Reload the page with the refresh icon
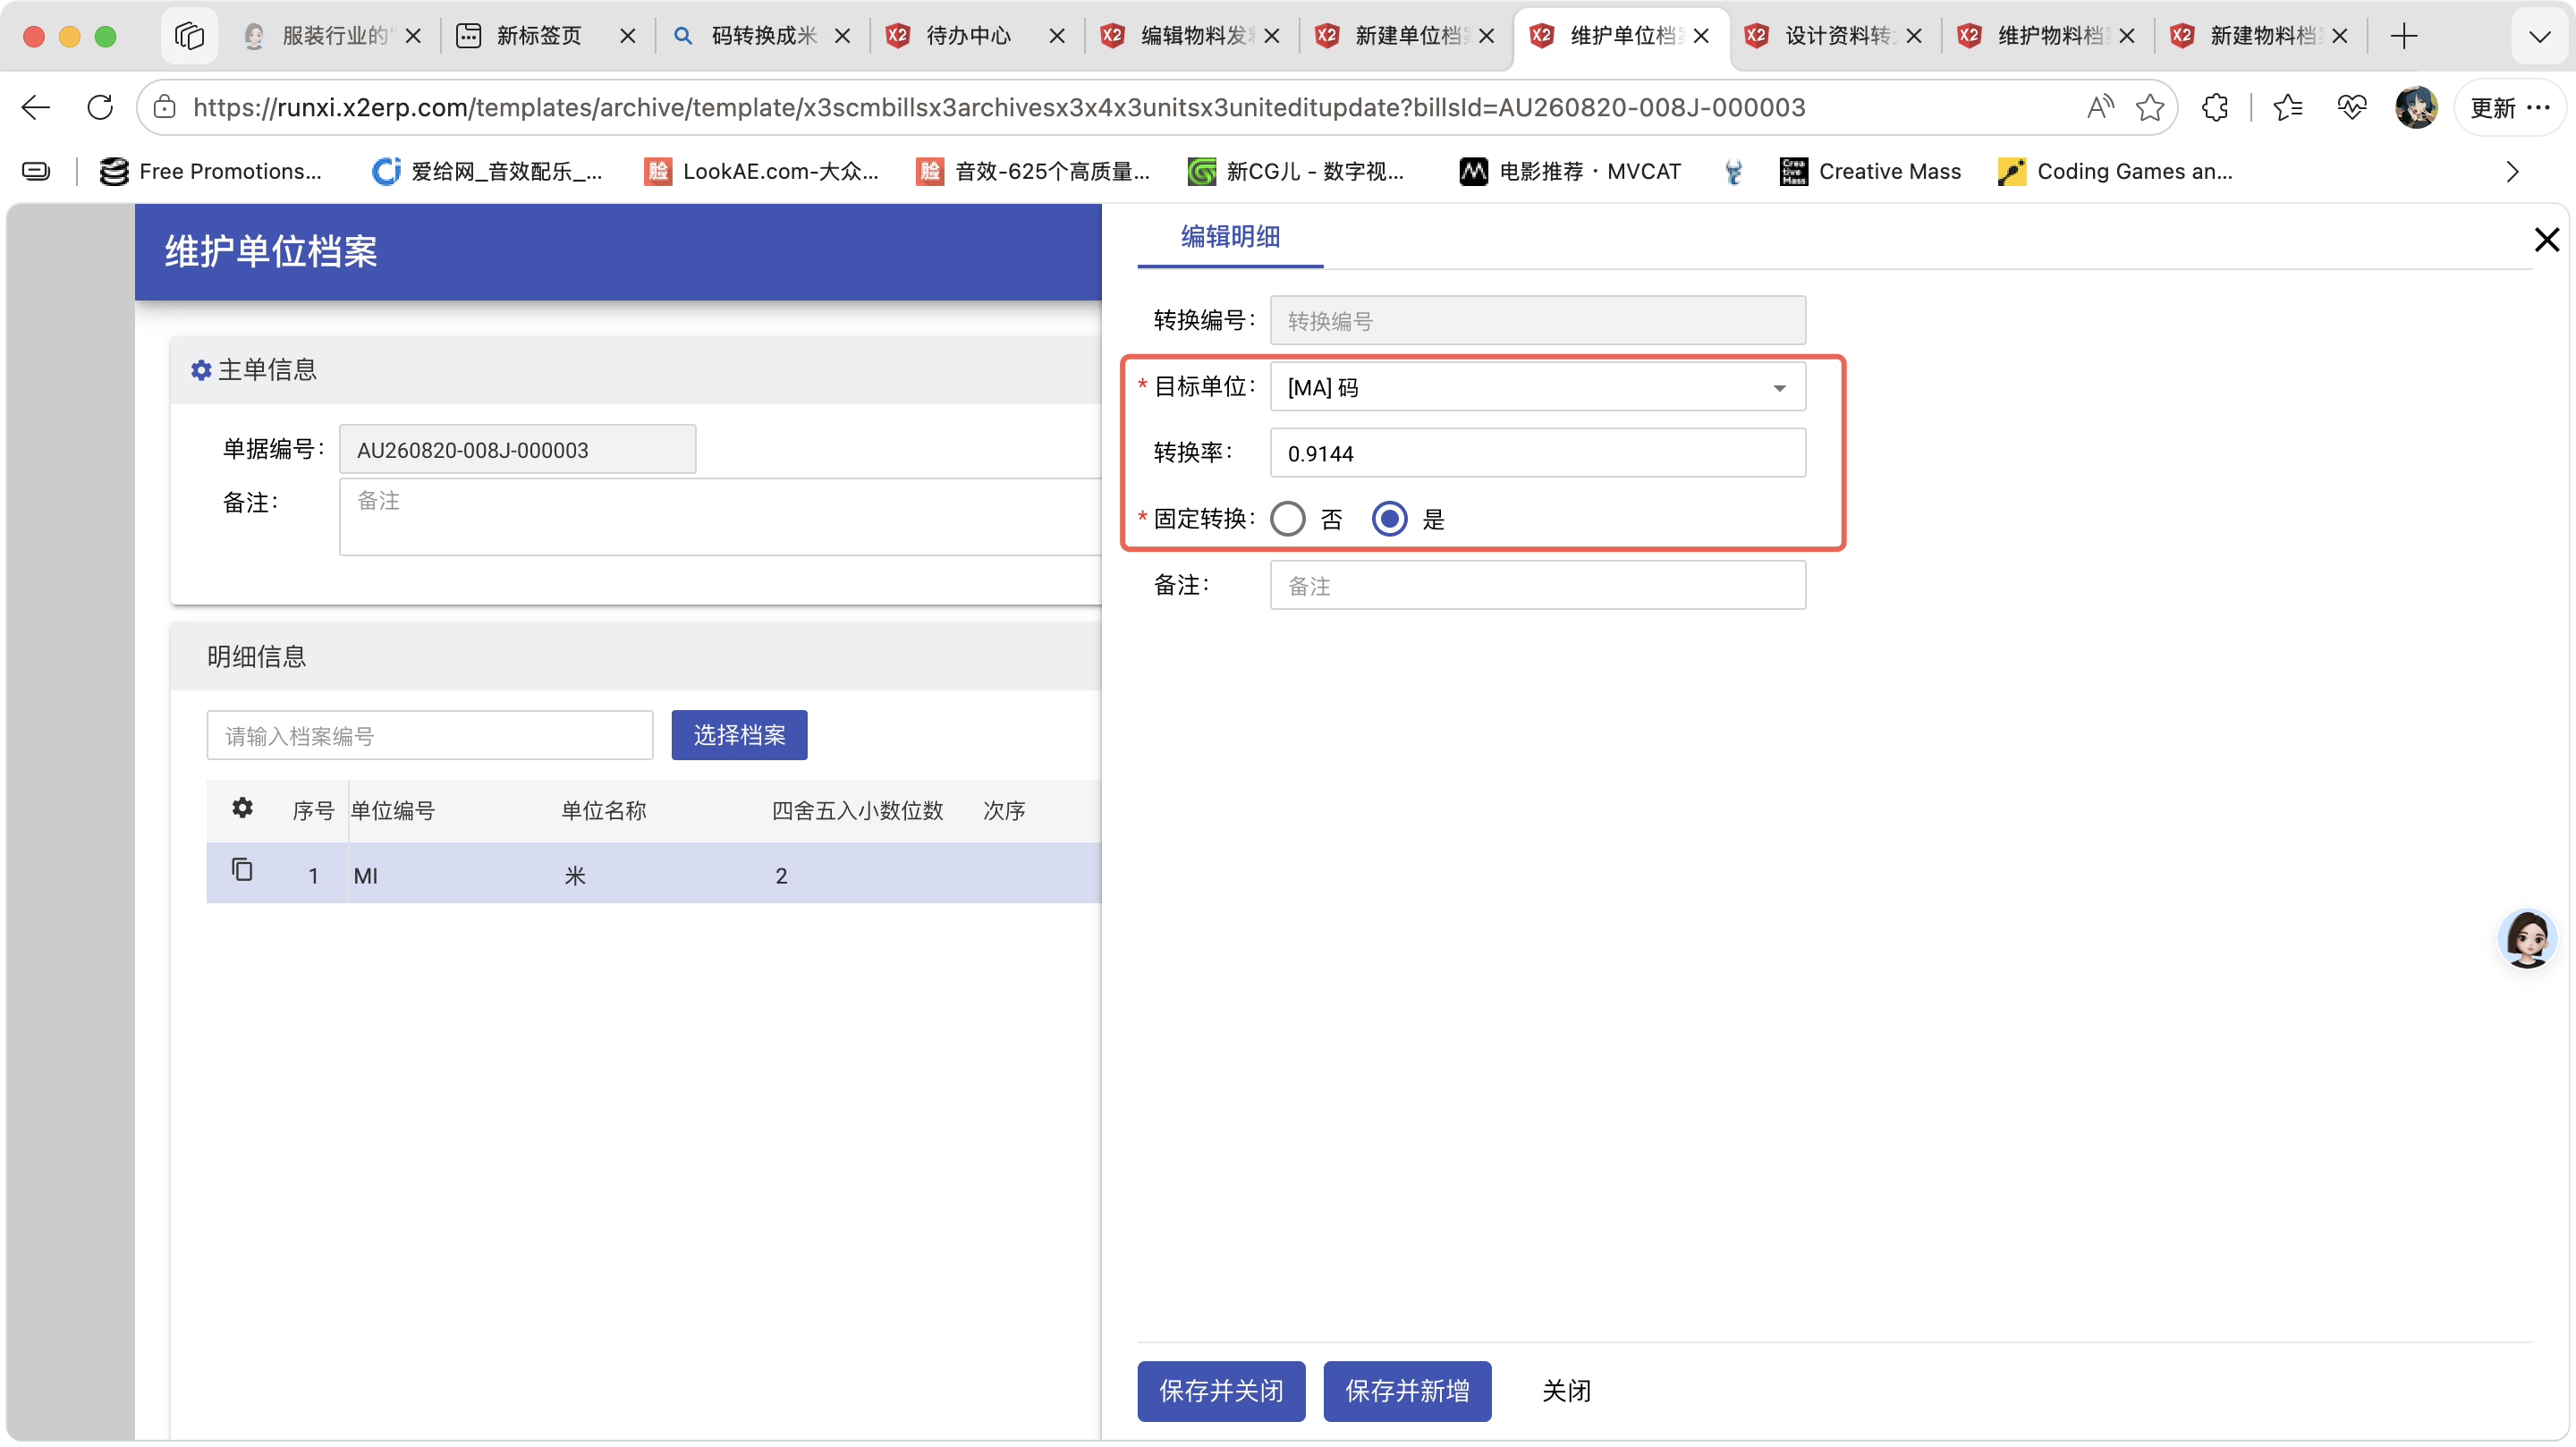Screen dimensions: 2576x1447 pos(100,107)
